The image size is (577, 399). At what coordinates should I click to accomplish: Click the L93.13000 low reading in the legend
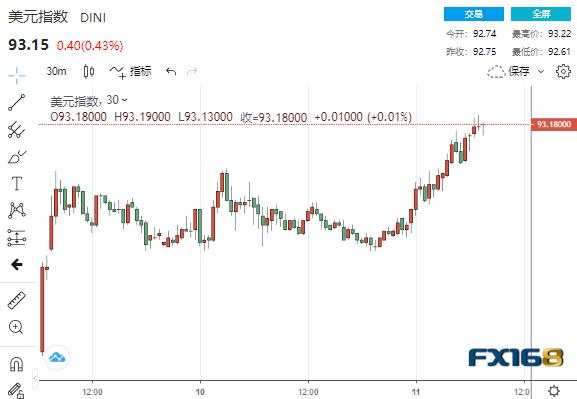click(205, 117)
